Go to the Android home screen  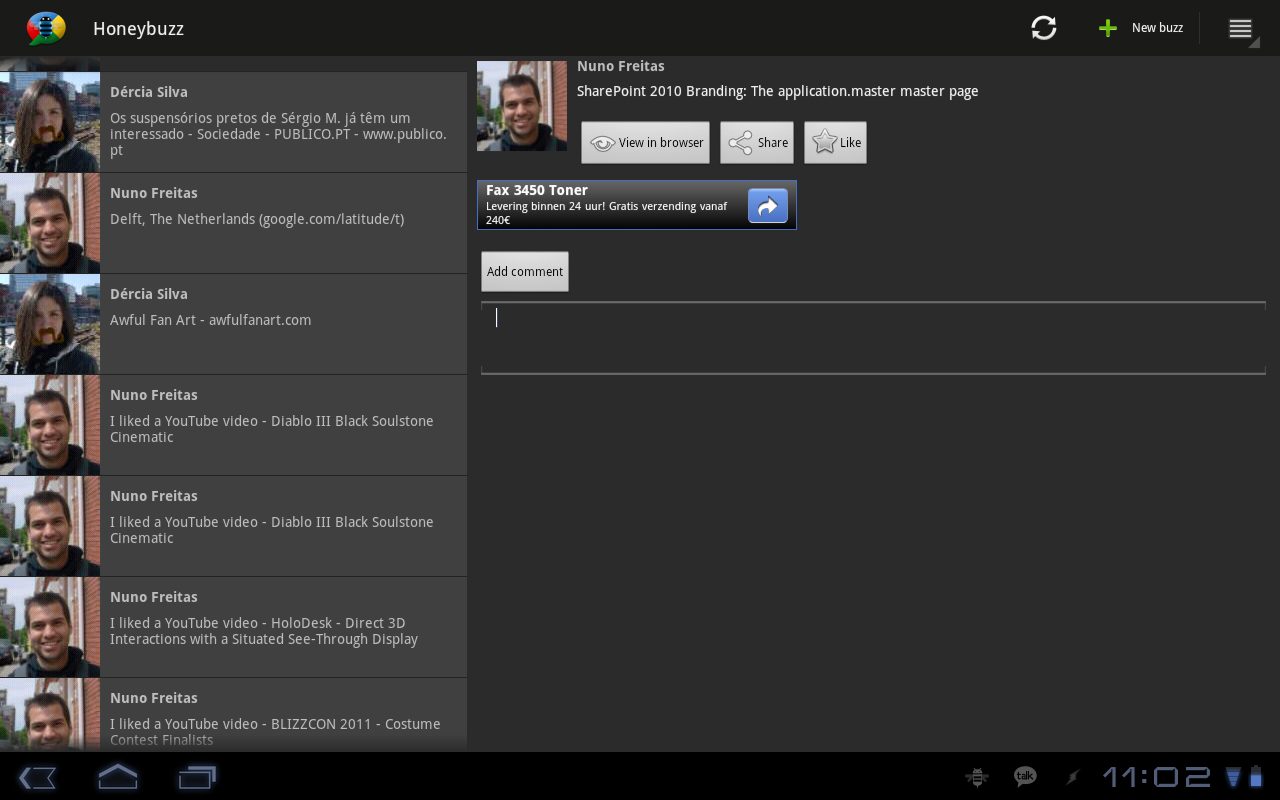point(117,777)
